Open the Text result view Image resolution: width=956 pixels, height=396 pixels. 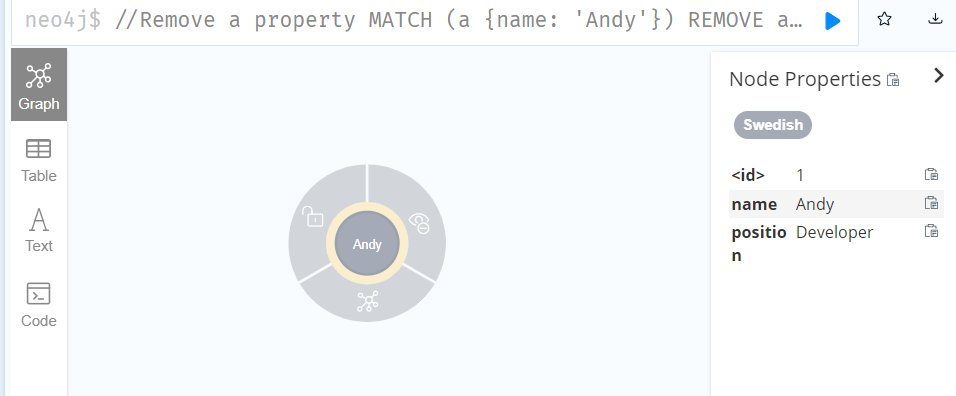[x=39, y=230]
